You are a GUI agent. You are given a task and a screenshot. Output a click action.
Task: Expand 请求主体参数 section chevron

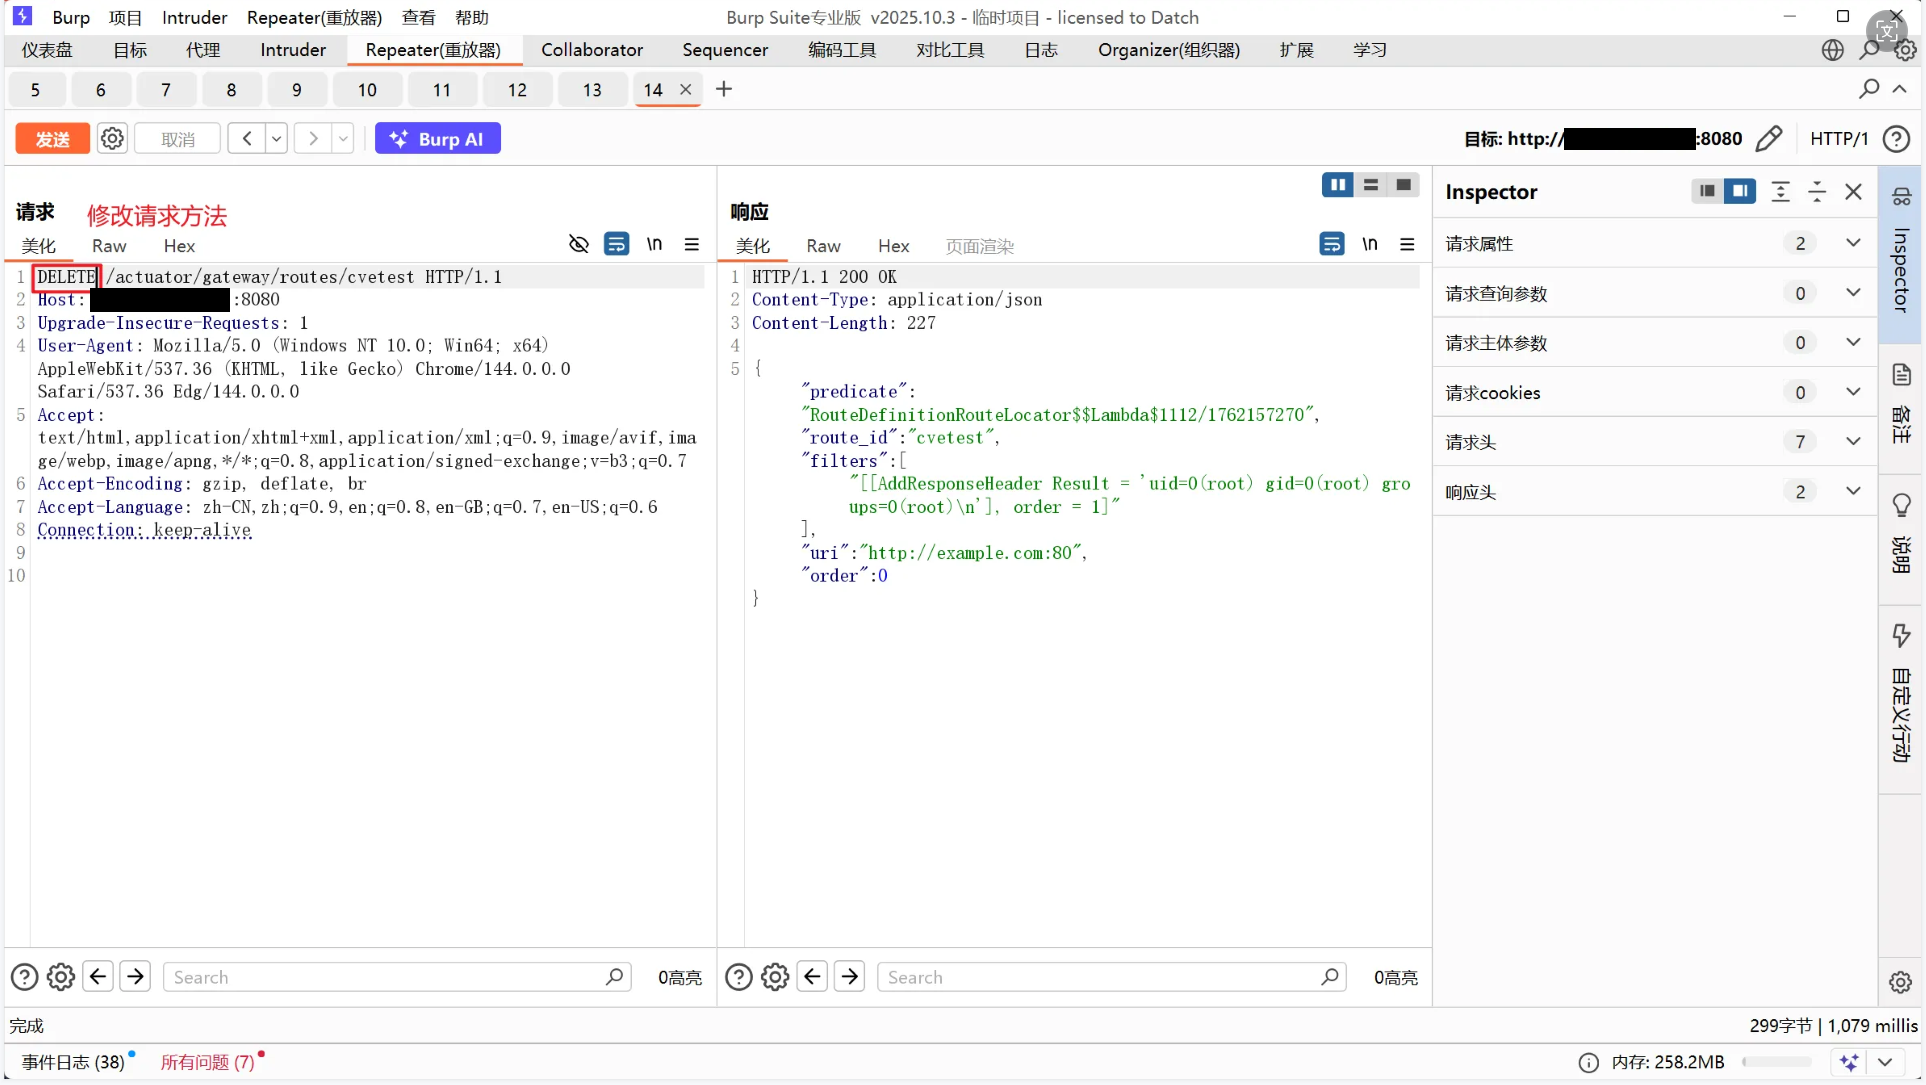[1853, 342]
